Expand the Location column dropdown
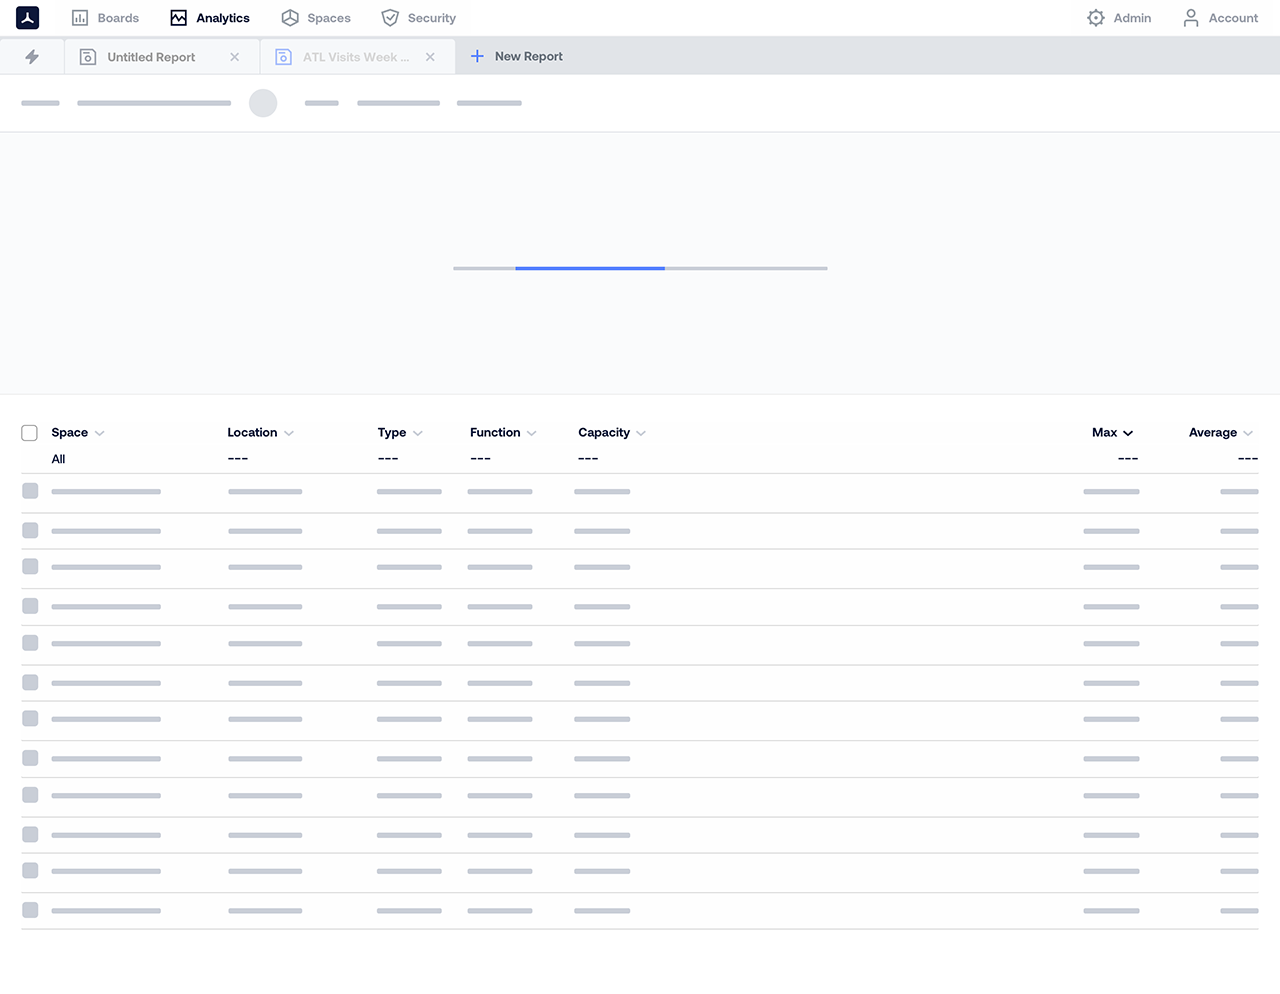This screenshot has width=1280, height=994. click(x=289, y=433)
